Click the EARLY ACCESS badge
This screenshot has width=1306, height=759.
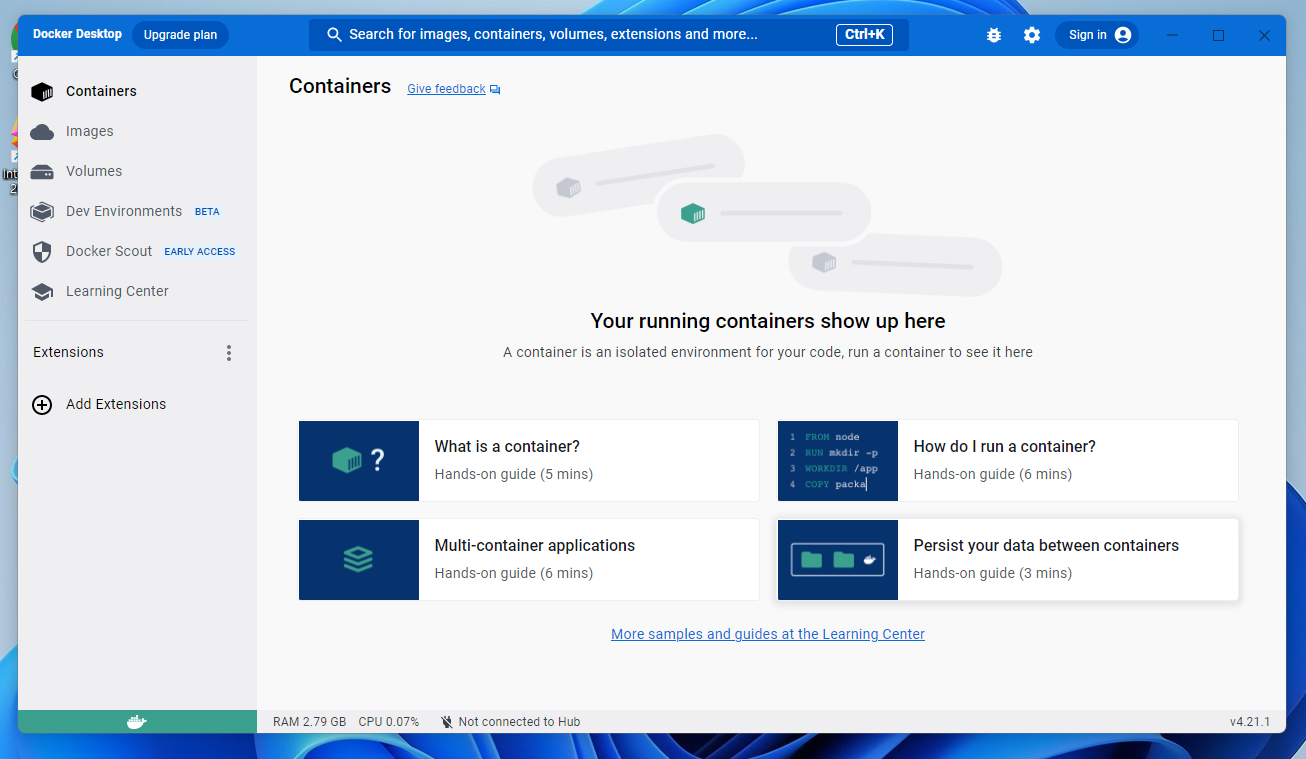click(x=200, y=252)
